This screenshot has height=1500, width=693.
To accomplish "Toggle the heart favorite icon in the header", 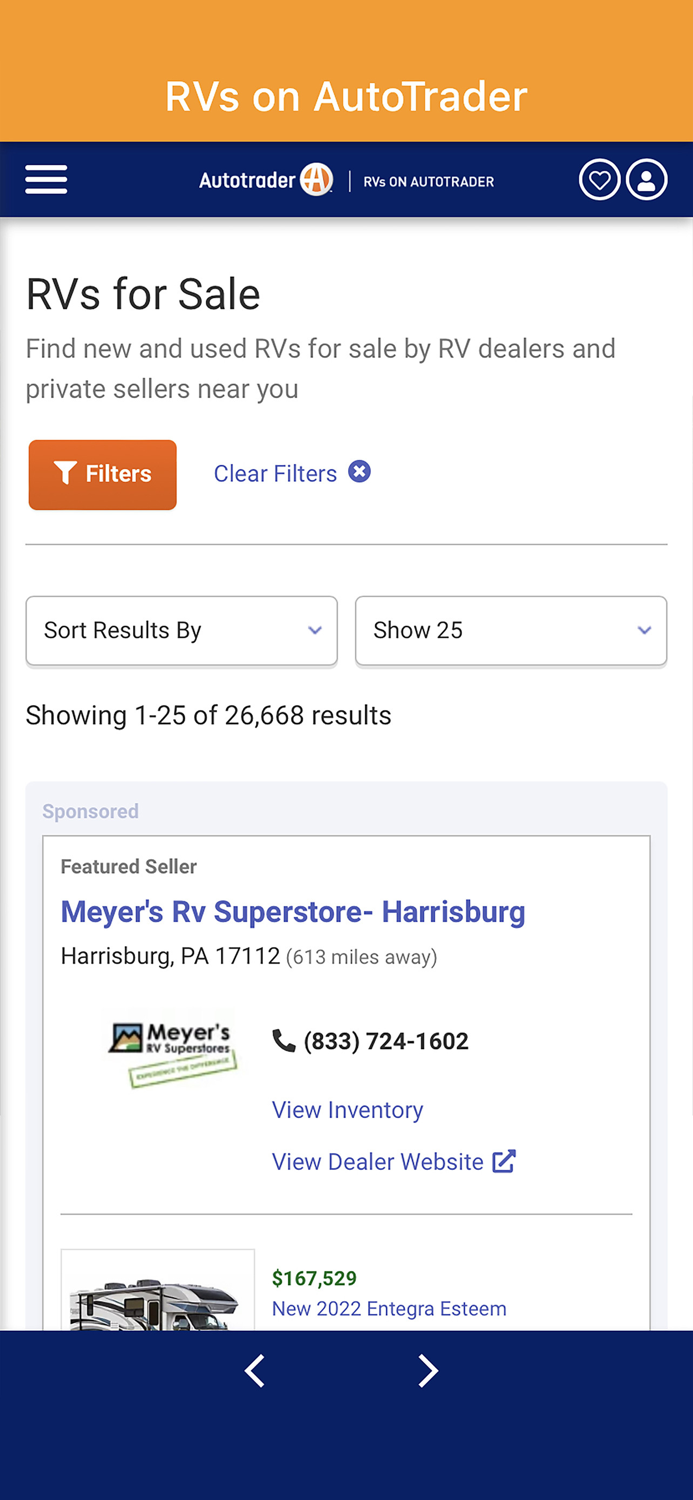I will pos(599,179).
